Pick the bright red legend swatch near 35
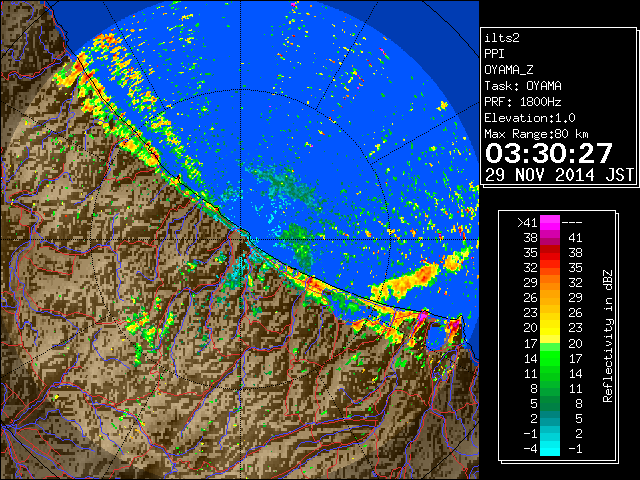 [550, 255]
